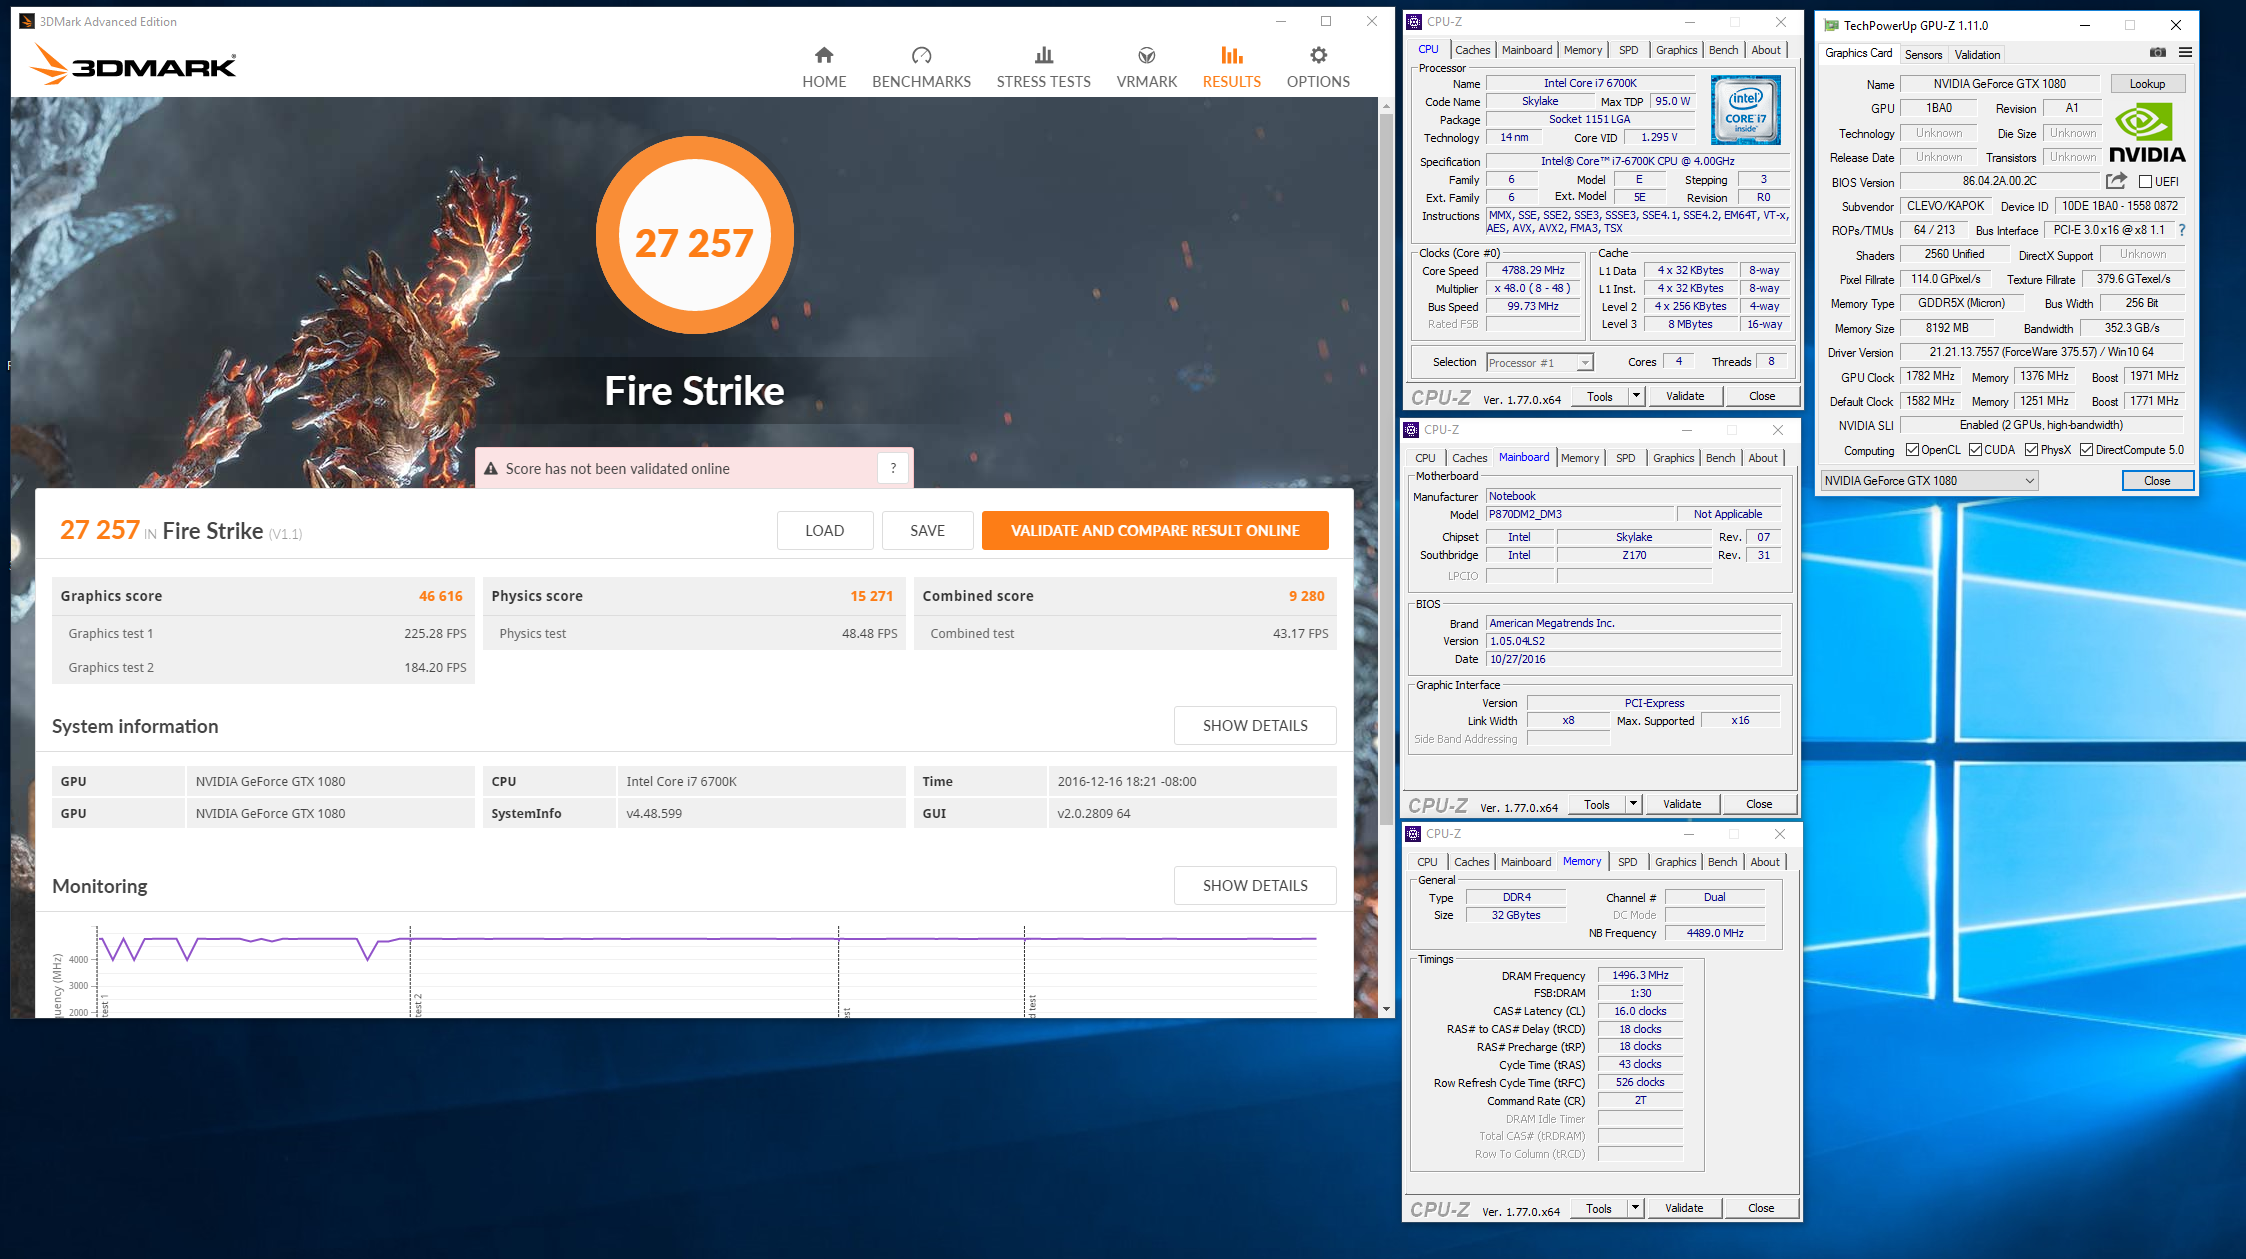Toggle the CUDA checkbox
Viewport: 2246px width, 1259px height.
coord(1975,450)
